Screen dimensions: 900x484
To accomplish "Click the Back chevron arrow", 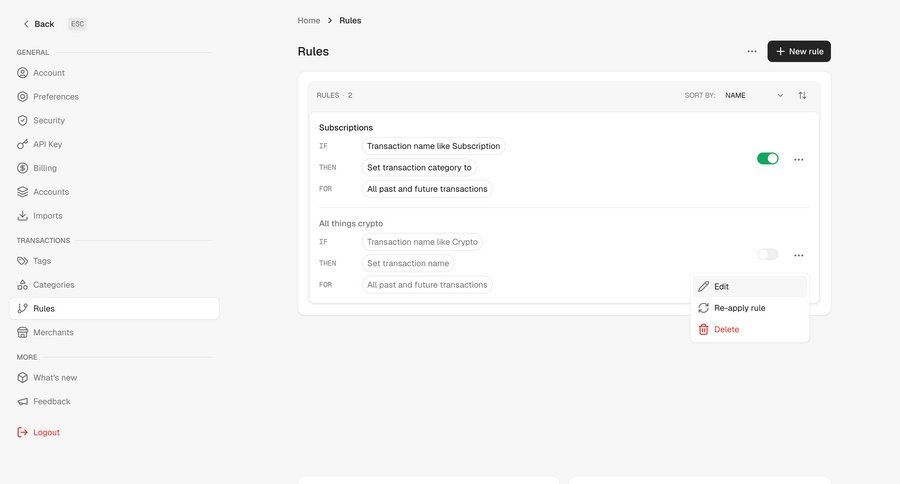I will pyautogui.click(x=26, y=24).
